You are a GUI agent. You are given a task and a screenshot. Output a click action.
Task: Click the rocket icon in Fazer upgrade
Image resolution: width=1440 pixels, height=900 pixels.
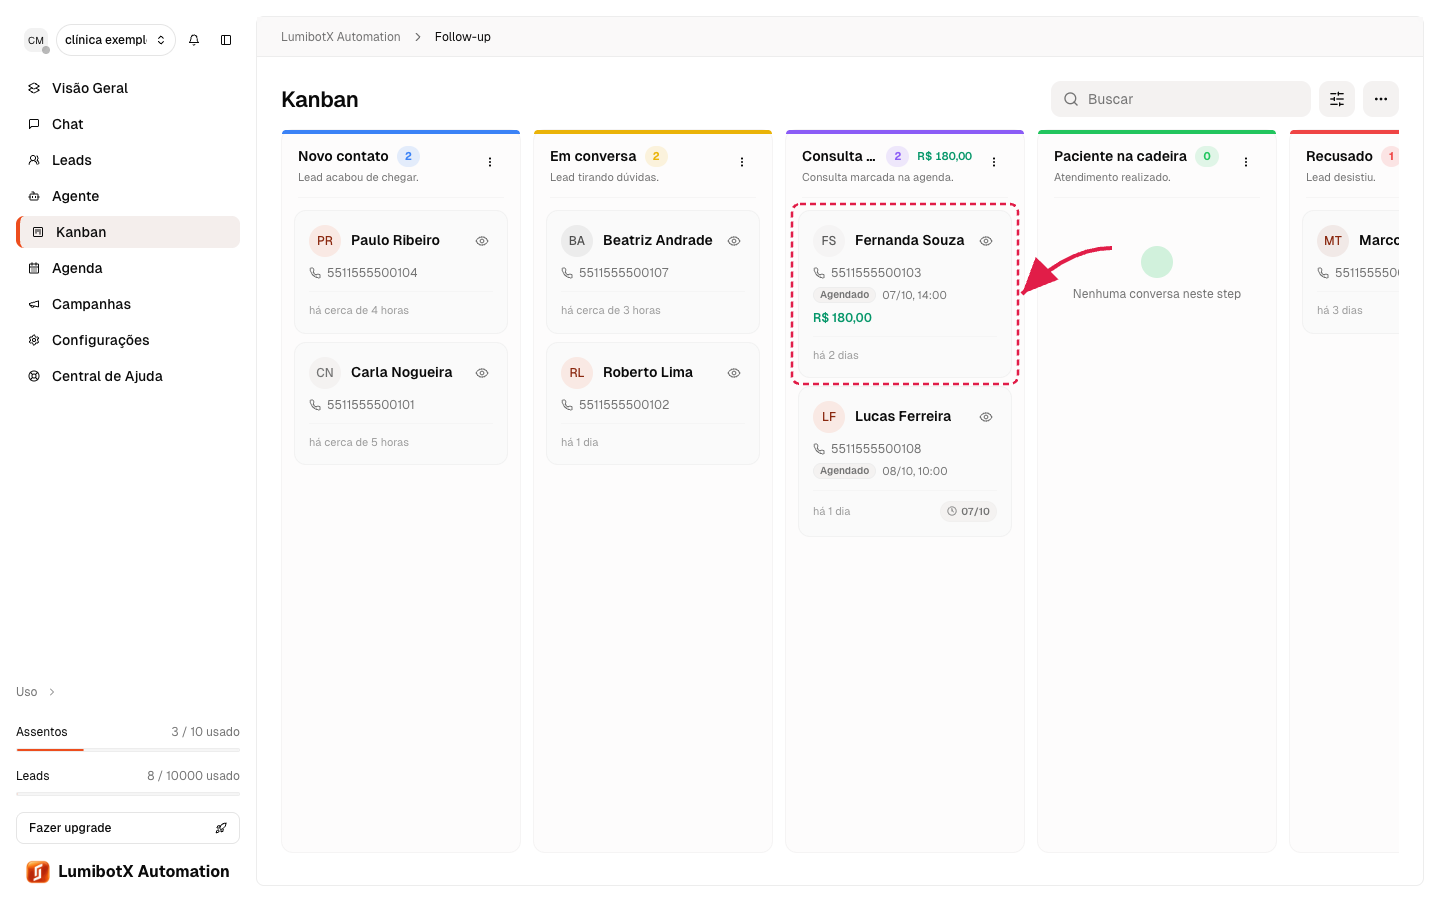tap(221, 828)
